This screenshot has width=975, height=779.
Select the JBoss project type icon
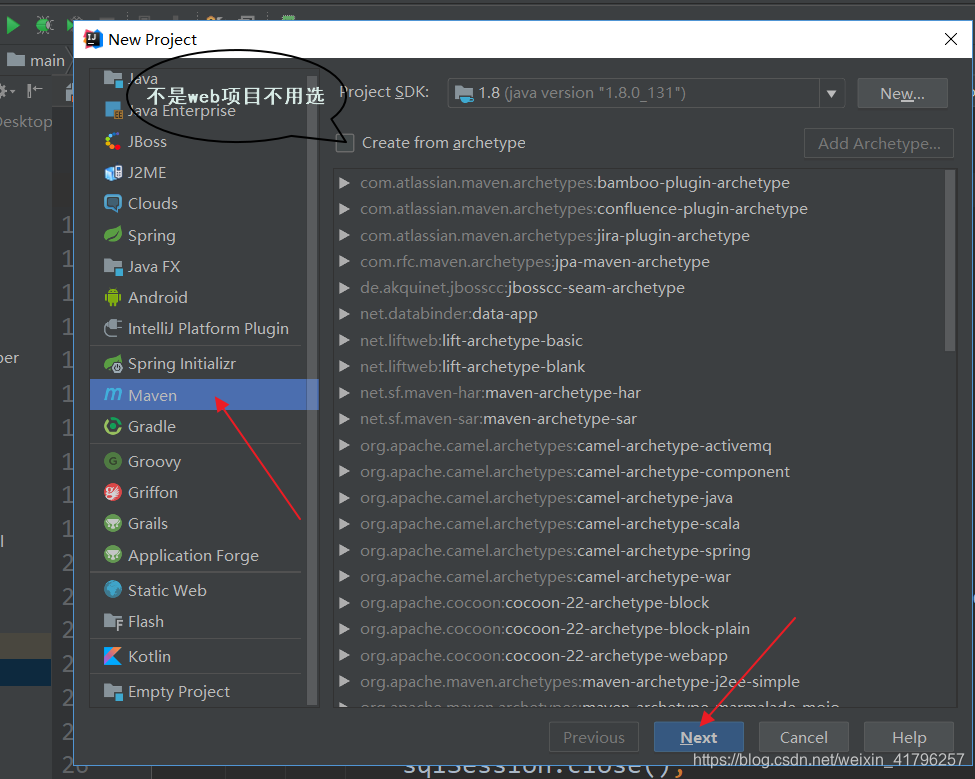click(113, 142)
